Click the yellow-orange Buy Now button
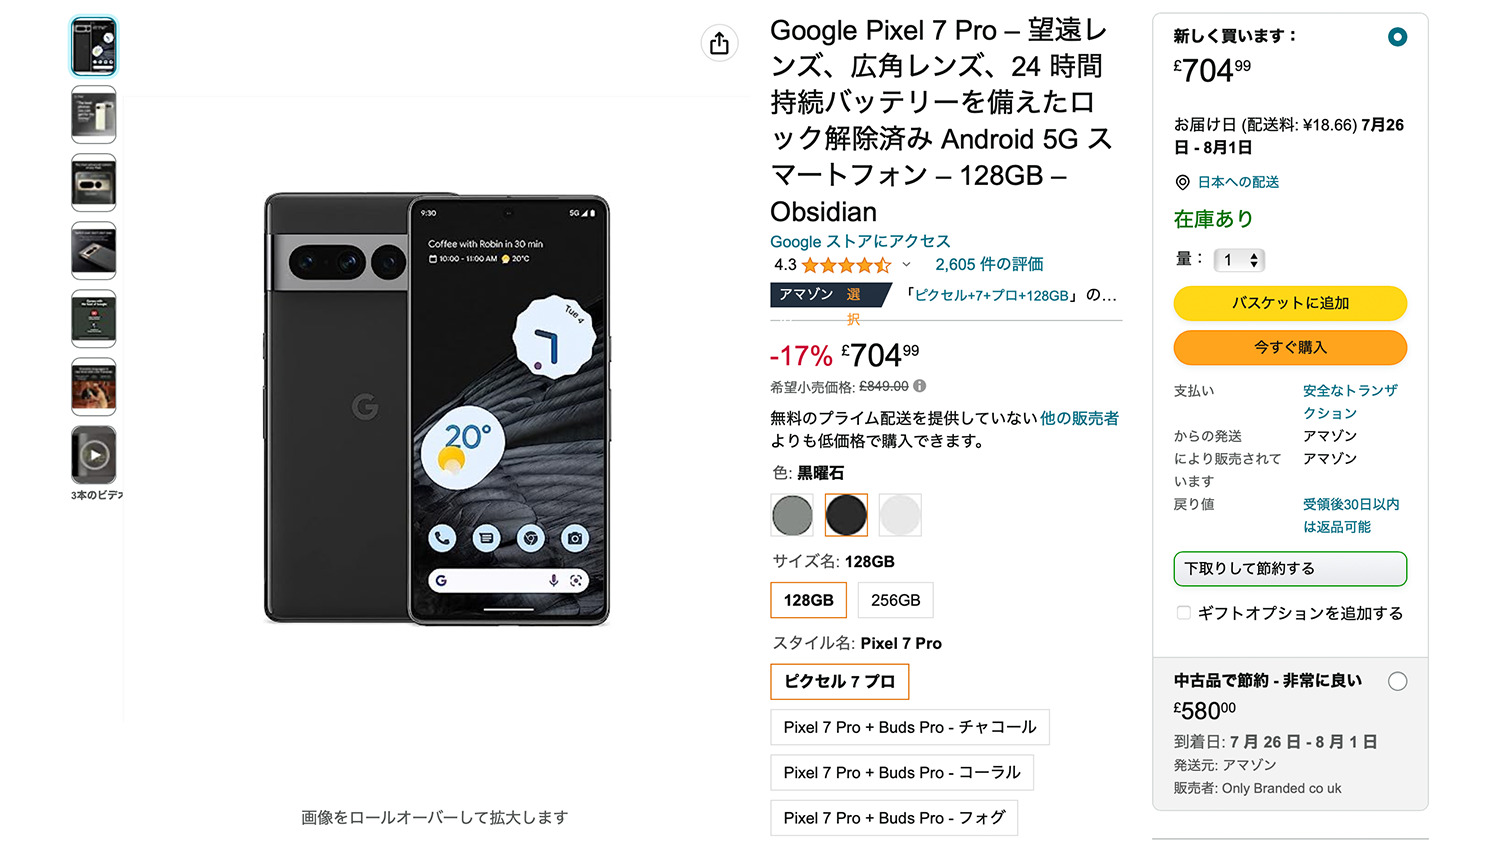Image resolution: width=1500 pixels, height=844 pixels. (1290, 348)
